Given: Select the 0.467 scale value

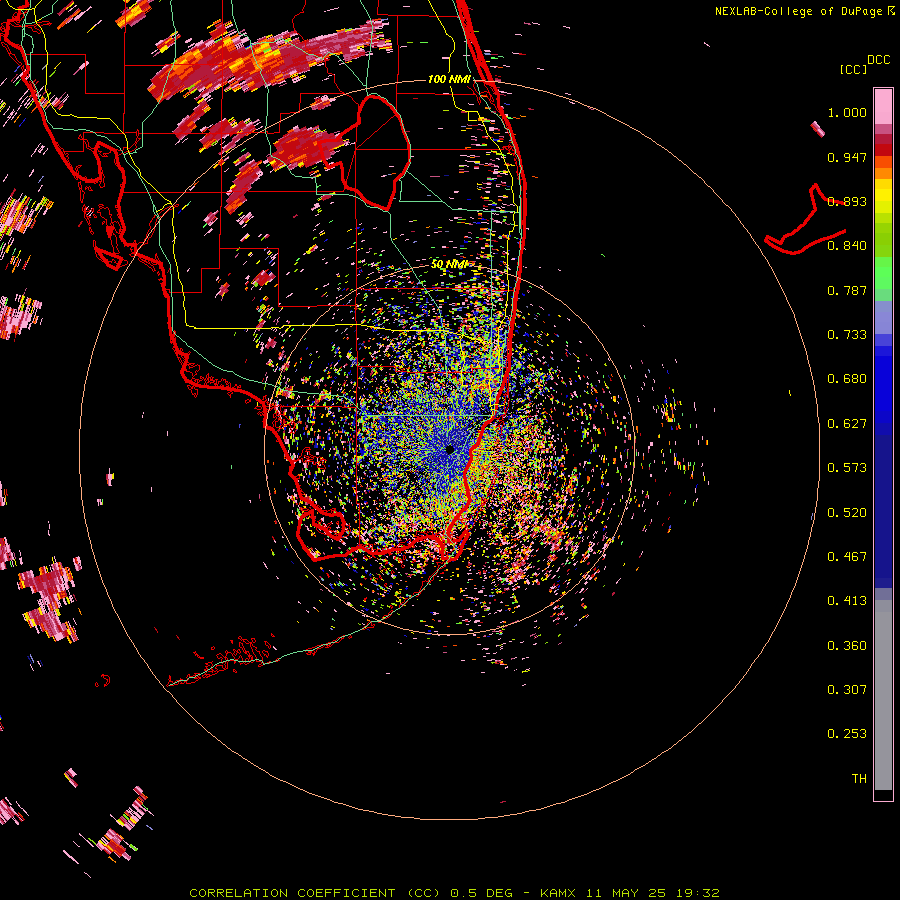Looking at the screenshot, I should click(x=847, y=557).
